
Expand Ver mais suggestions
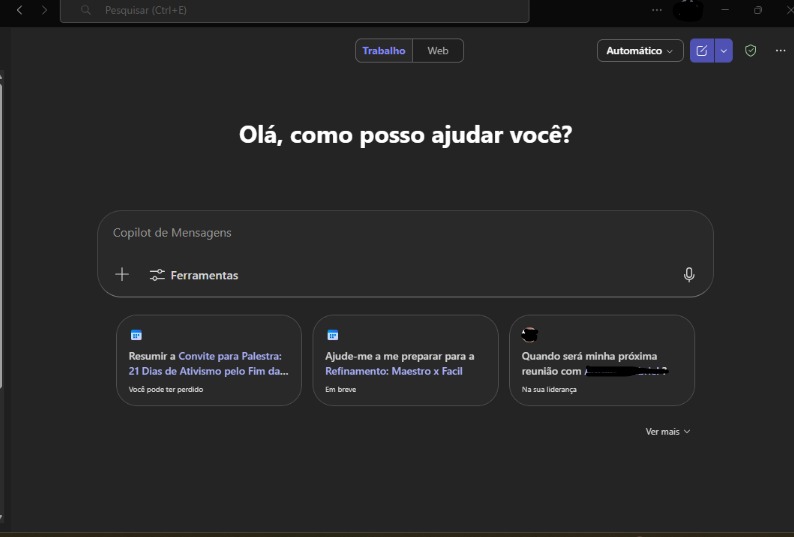667,432
